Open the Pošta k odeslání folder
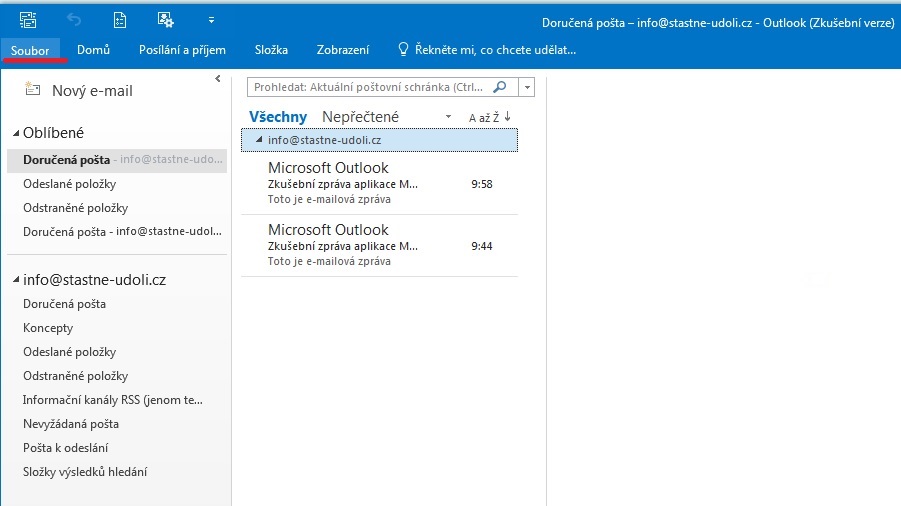 [66, 448]
